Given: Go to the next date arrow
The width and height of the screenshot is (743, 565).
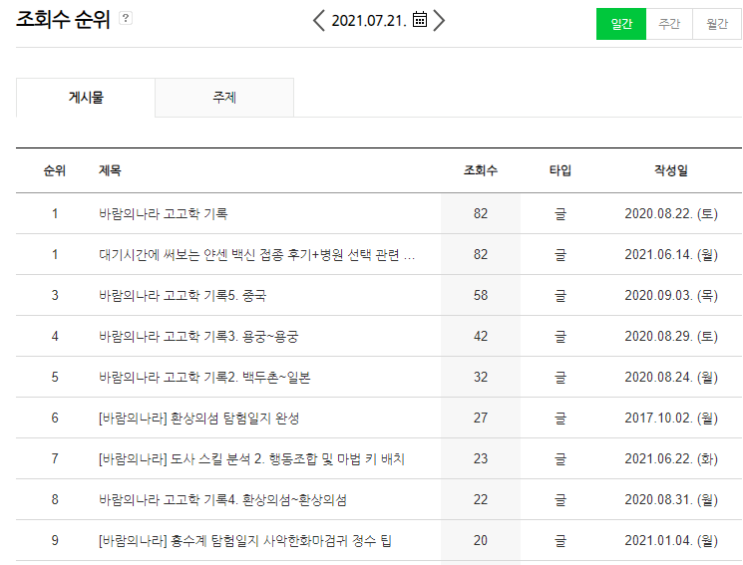Looking at the screenshot, I should point(439,21).
